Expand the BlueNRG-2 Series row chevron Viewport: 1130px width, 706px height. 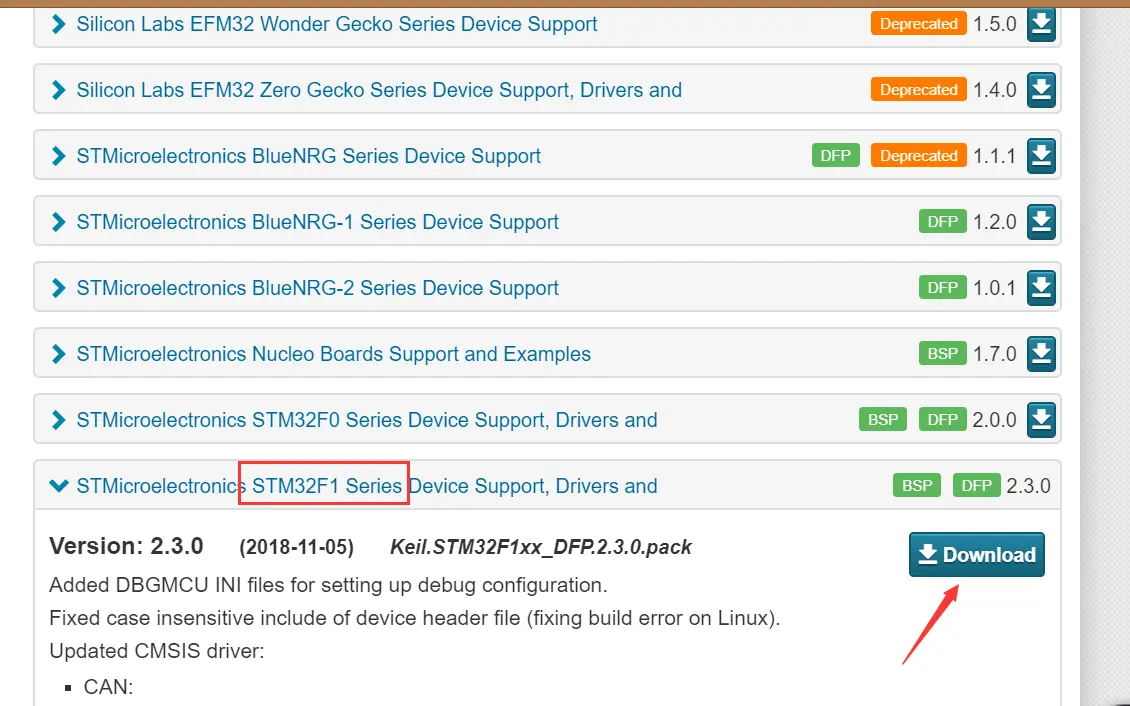tap(58, 288)
